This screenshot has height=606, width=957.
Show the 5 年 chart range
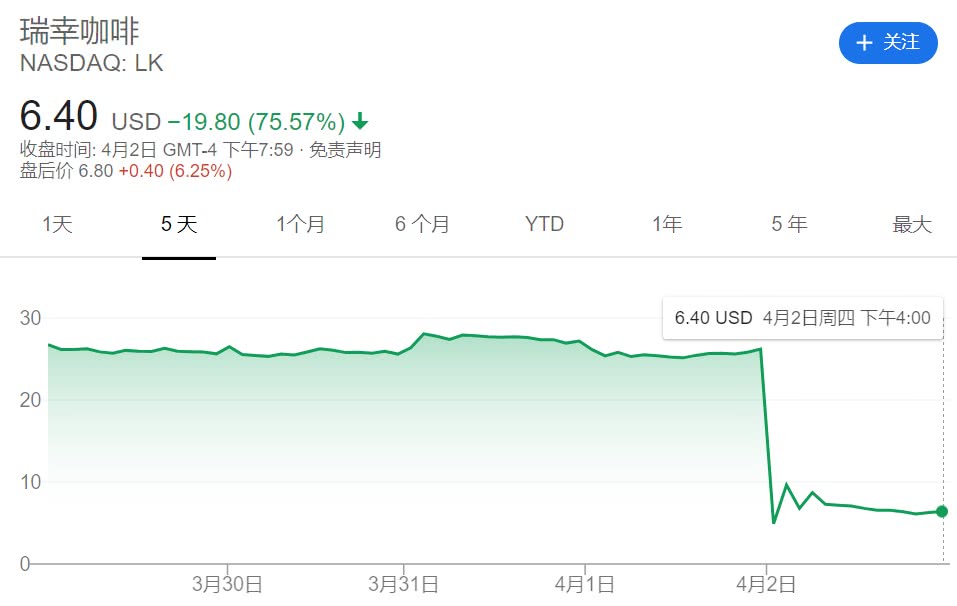point(789,225)
